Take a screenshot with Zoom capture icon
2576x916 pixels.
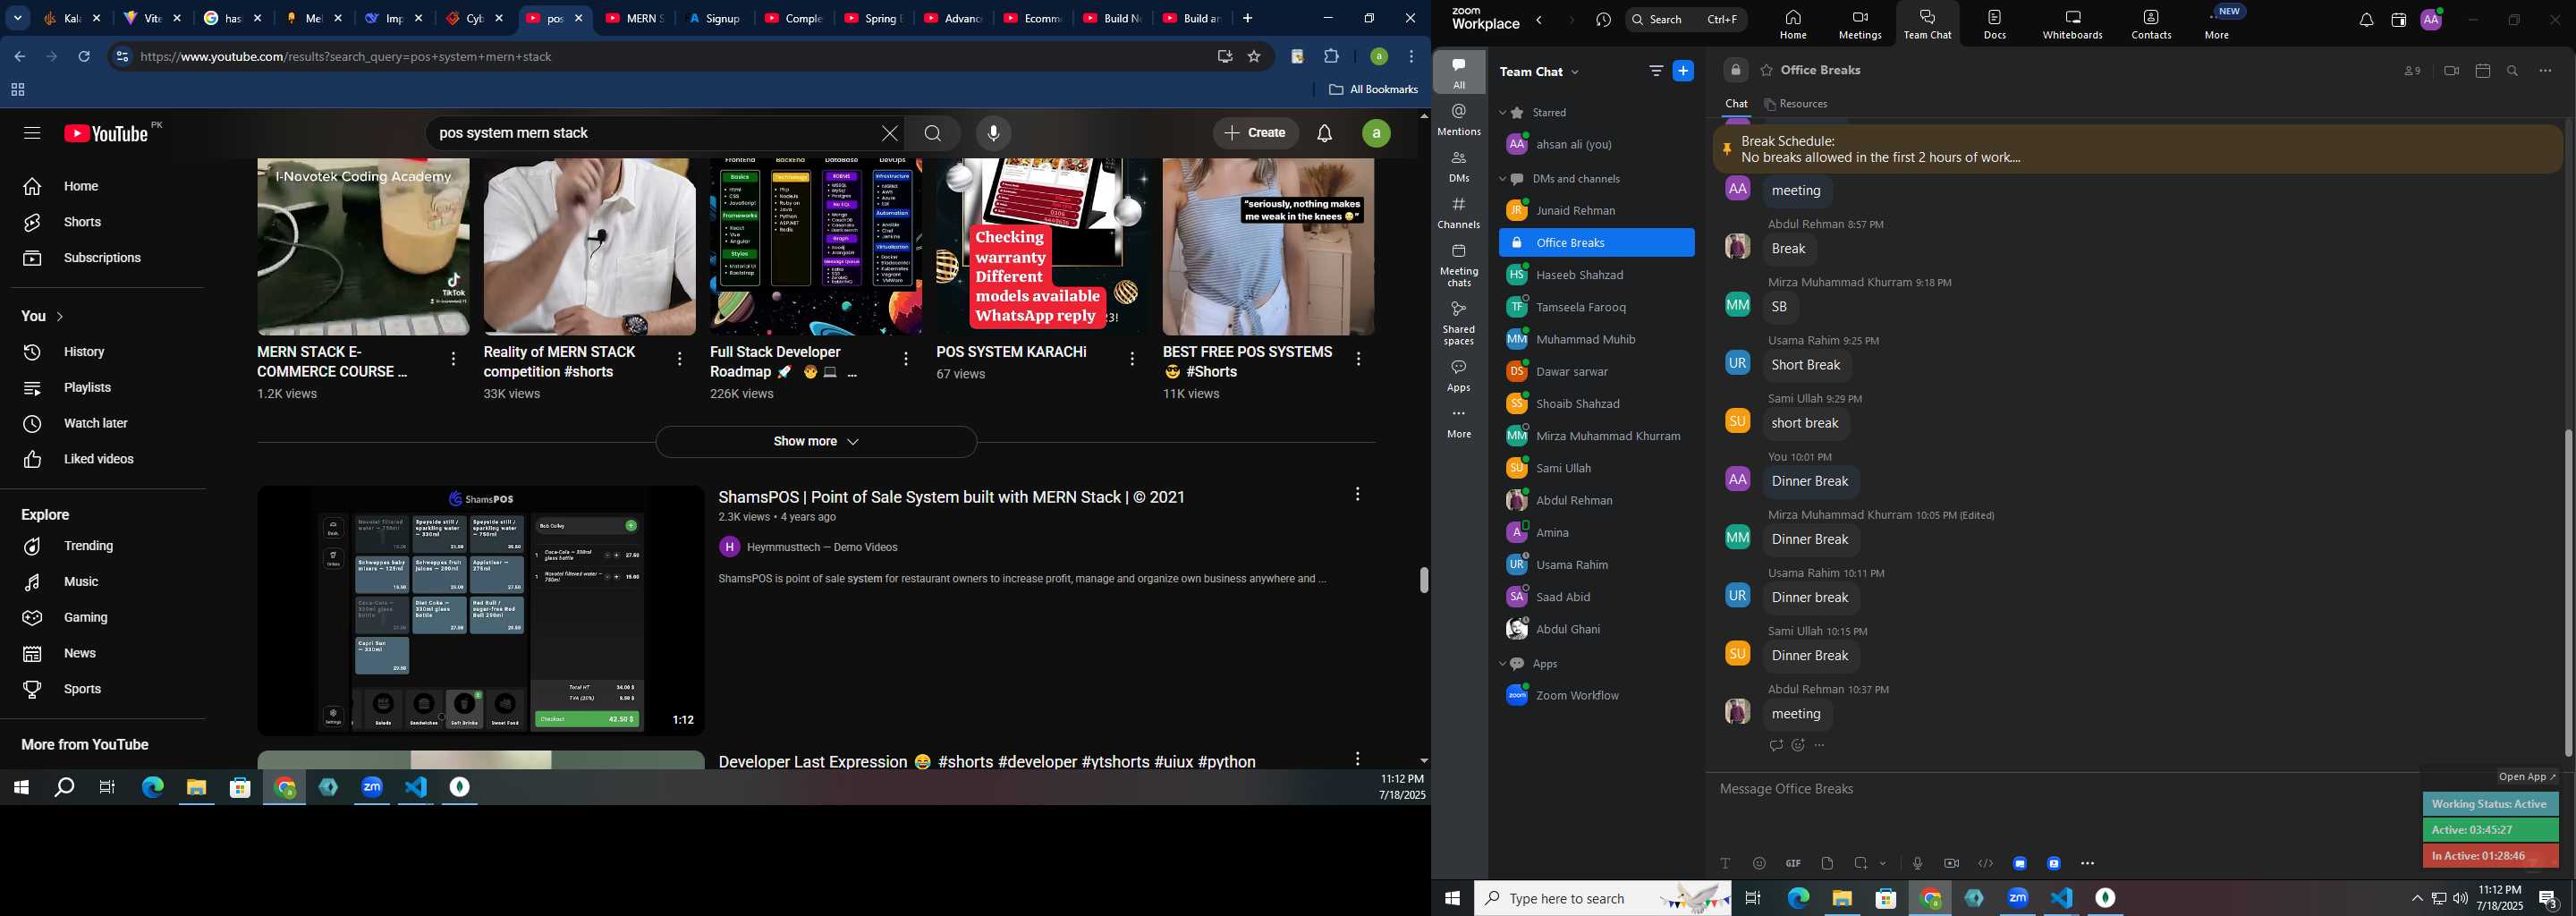coord(1861,863)
